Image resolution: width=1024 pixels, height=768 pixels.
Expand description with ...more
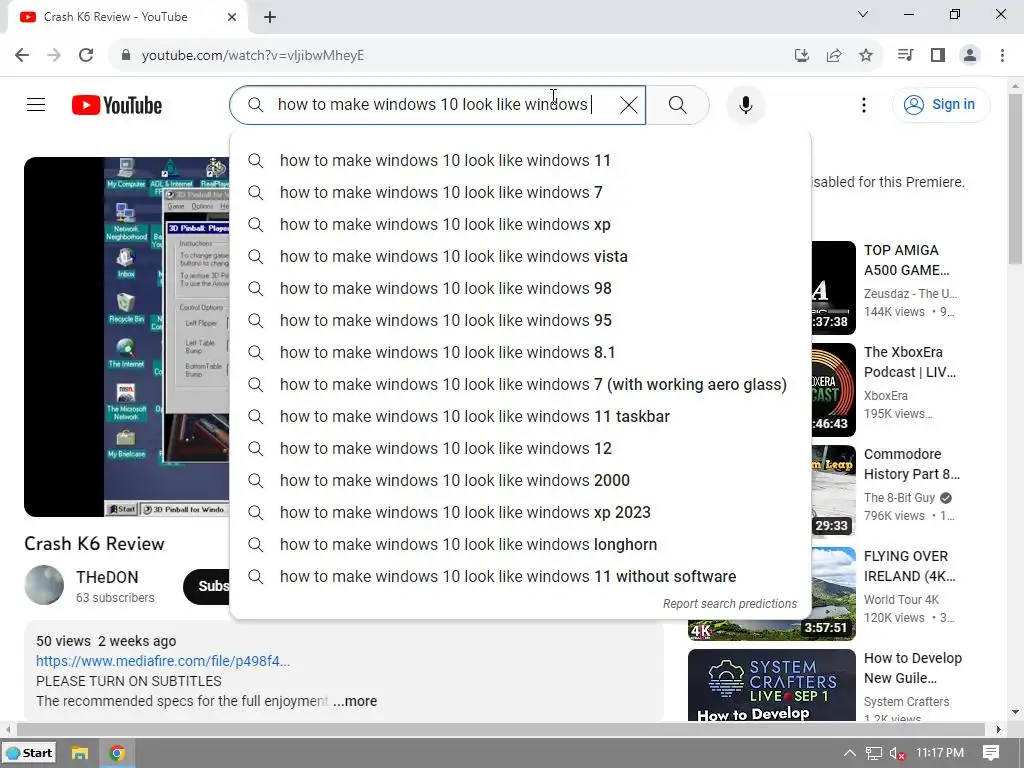pos(355,701)
